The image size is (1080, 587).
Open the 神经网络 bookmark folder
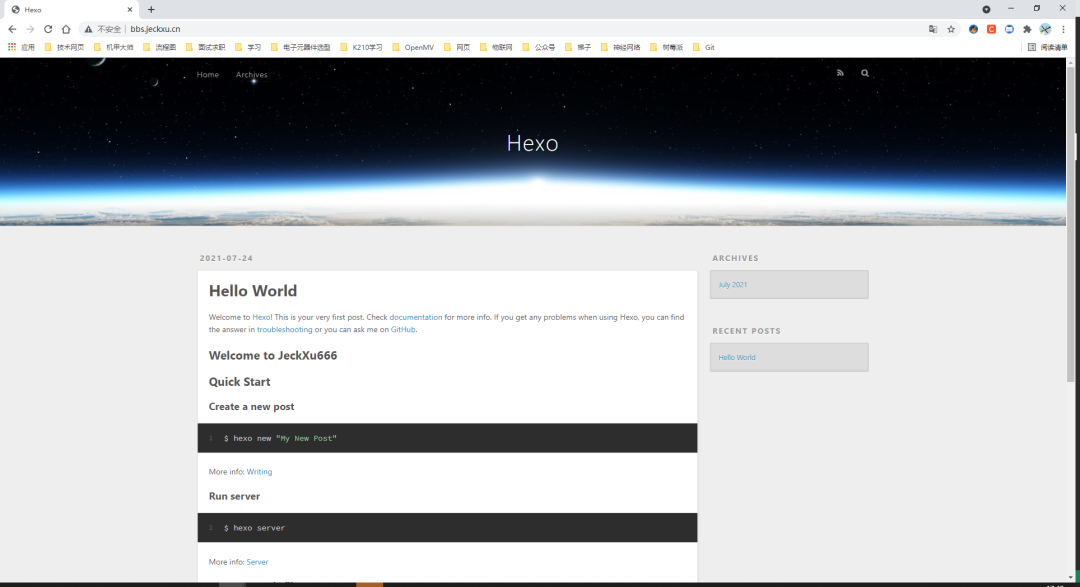click(621, 48)
